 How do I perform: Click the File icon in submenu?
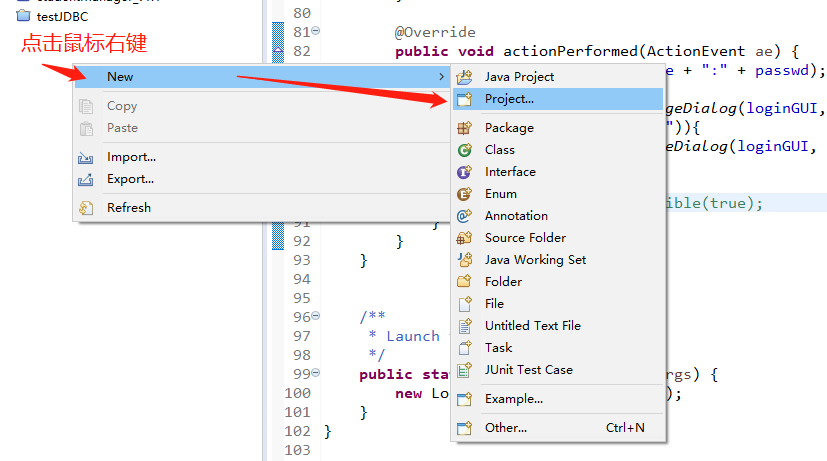[465, 304]
